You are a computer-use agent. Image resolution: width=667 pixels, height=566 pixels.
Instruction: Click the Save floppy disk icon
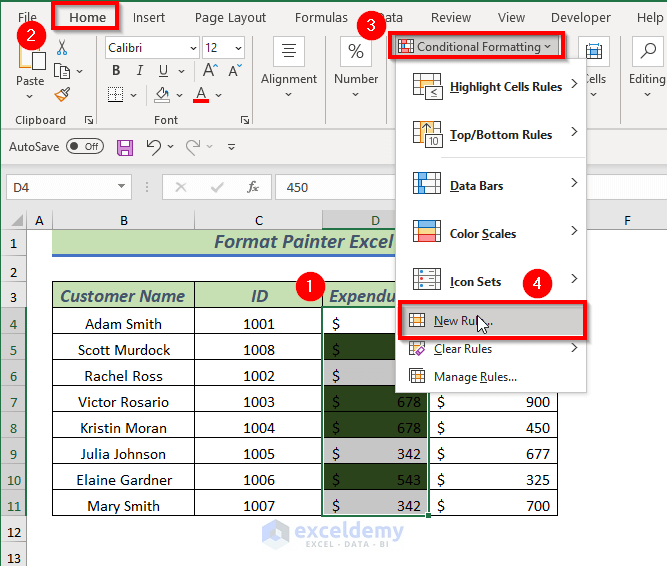coord(125,147)
